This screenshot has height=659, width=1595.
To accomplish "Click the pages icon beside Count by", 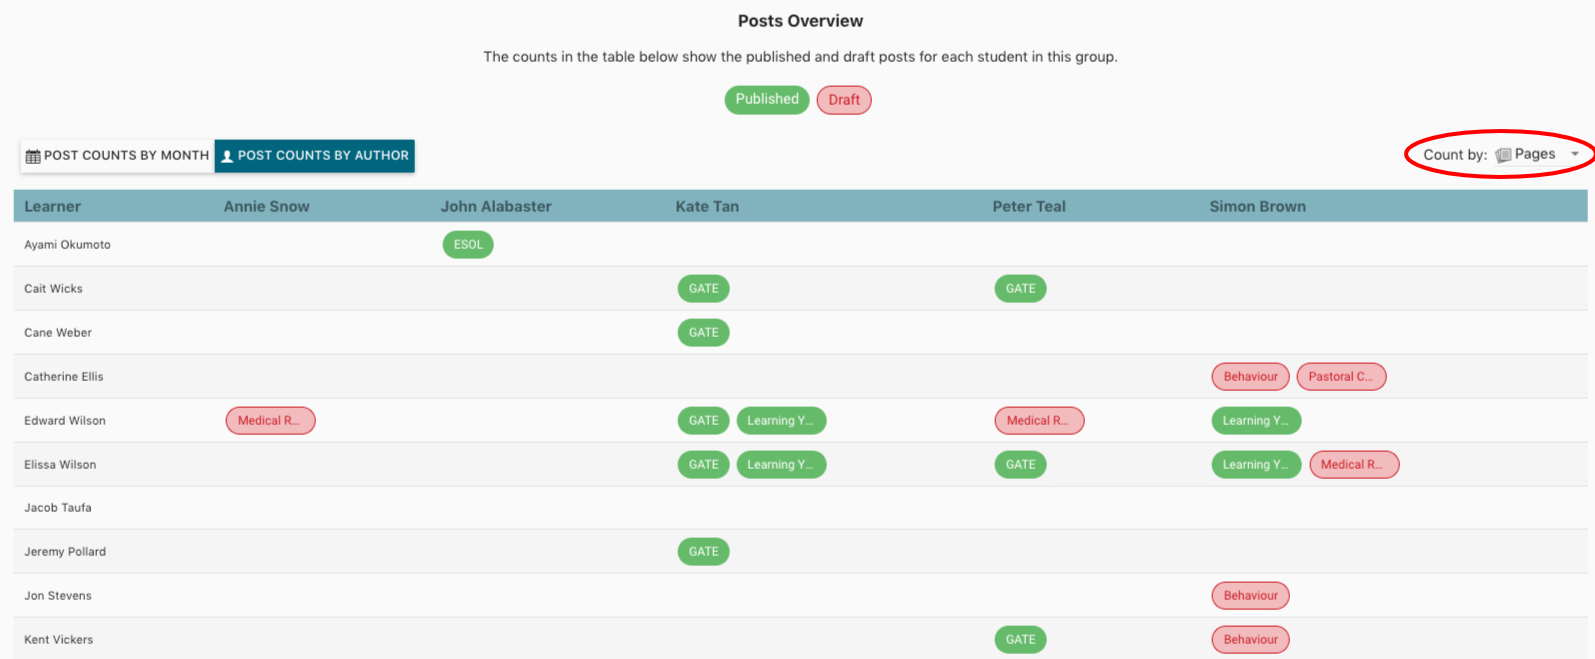I will (x=1503, y=155).
